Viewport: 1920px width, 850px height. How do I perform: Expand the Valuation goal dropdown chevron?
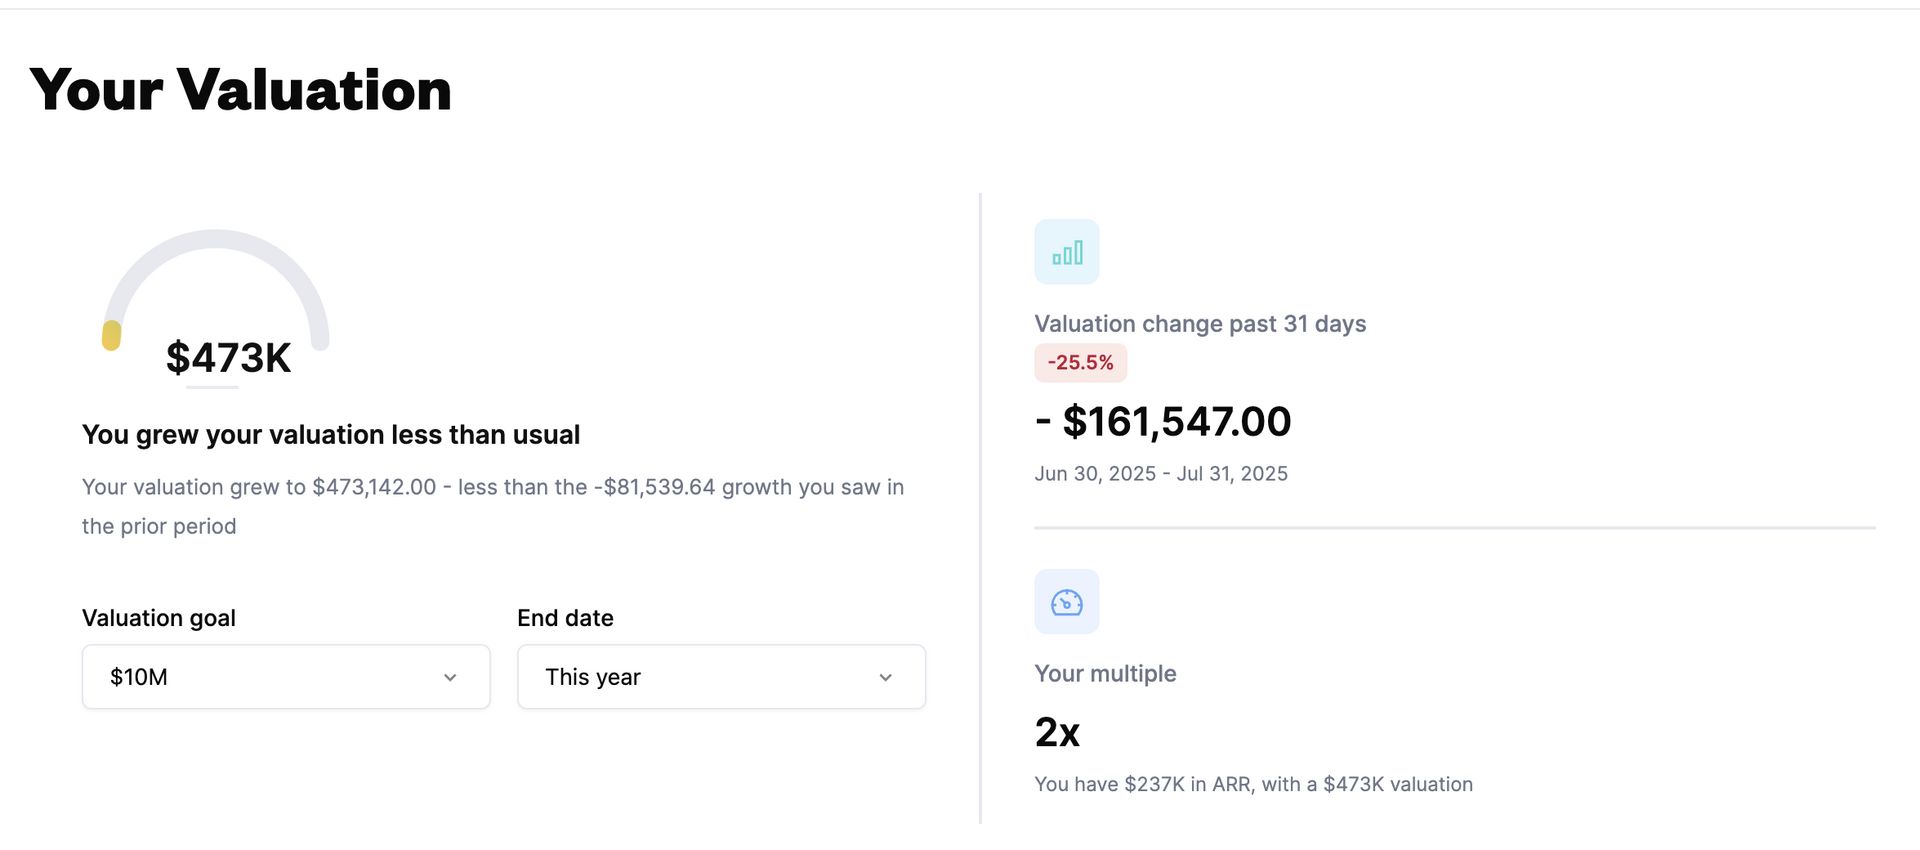(x=450, y=677)
